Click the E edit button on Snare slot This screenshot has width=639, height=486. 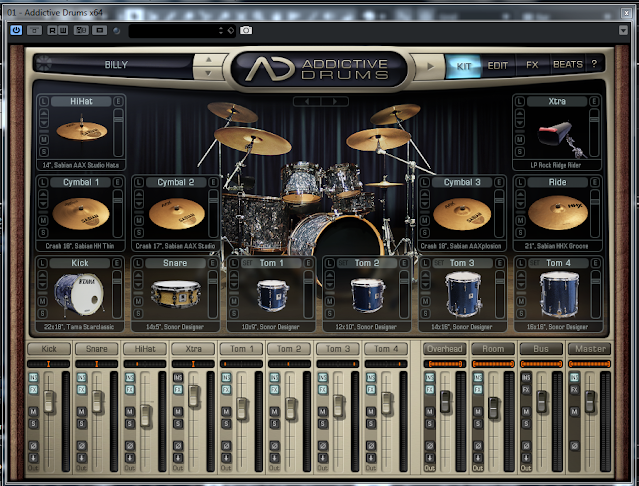pyautogui.click(x=212, y=263)
